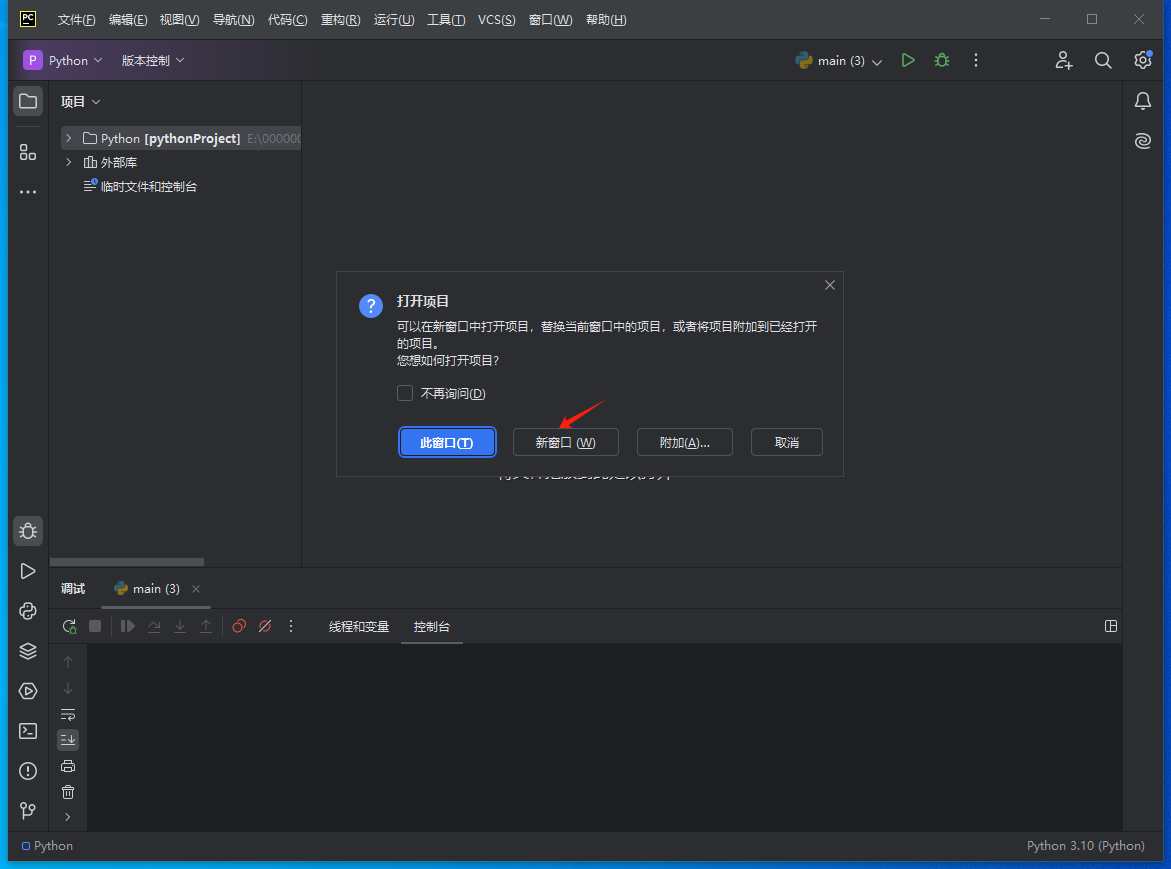
Task: Show more tool windows ellipsis icon
Action: 28,192
